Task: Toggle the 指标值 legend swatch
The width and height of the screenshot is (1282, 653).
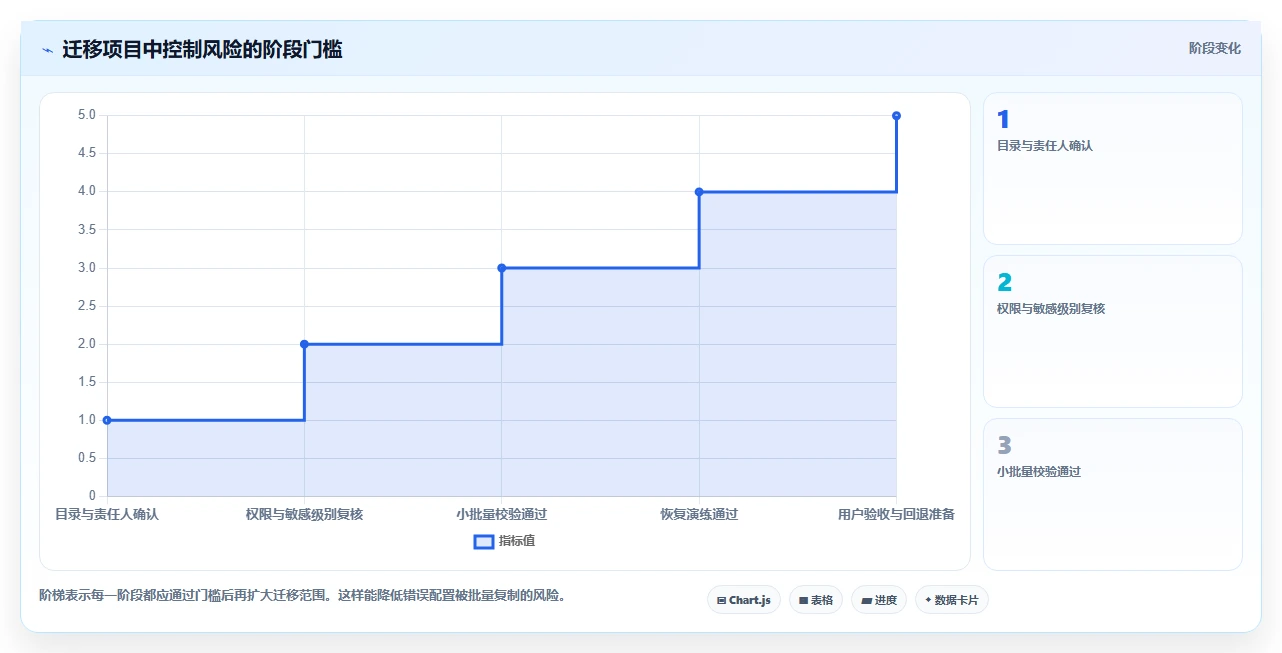Action: pos(483,541)
